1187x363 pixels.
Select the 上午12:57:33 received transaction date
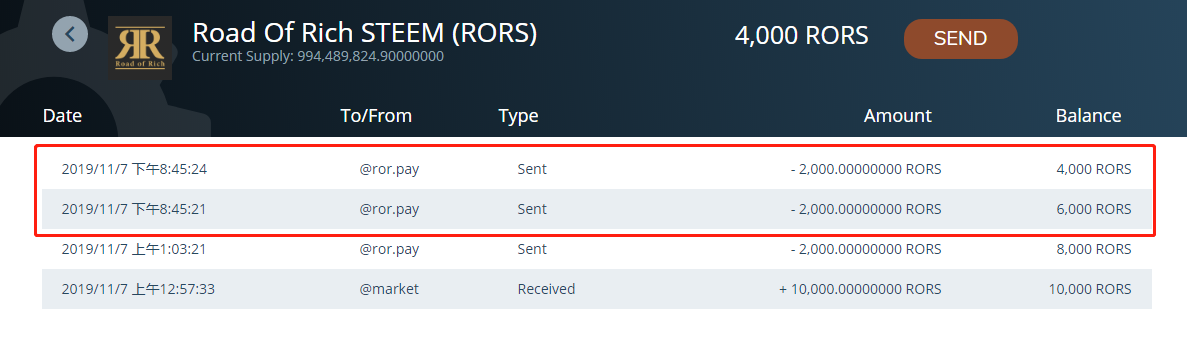click(138, 289)
